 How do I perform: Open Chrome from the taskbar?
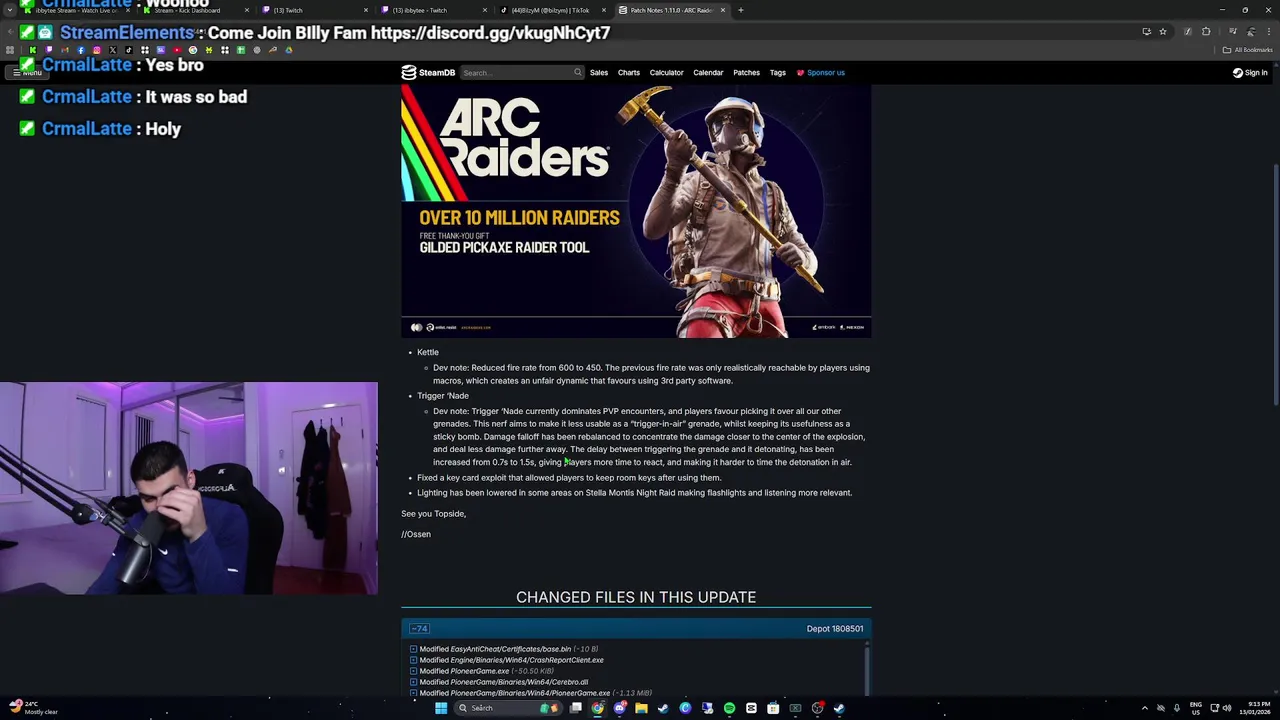point(598,708)
